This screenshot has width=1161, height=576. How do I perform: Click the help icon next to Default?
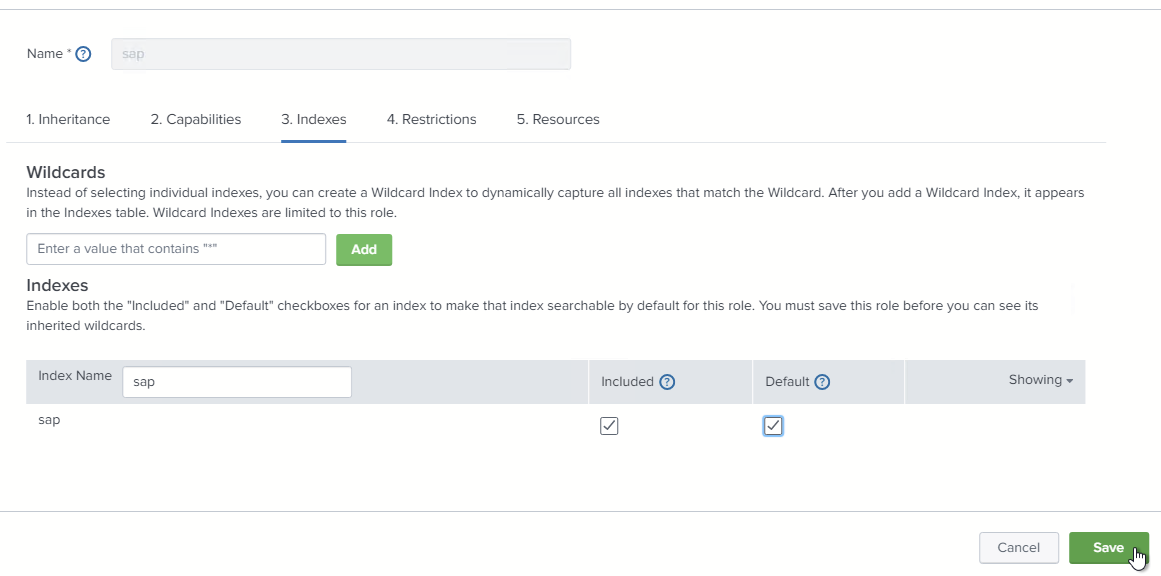pyautogui.click(x=822, y=381)
